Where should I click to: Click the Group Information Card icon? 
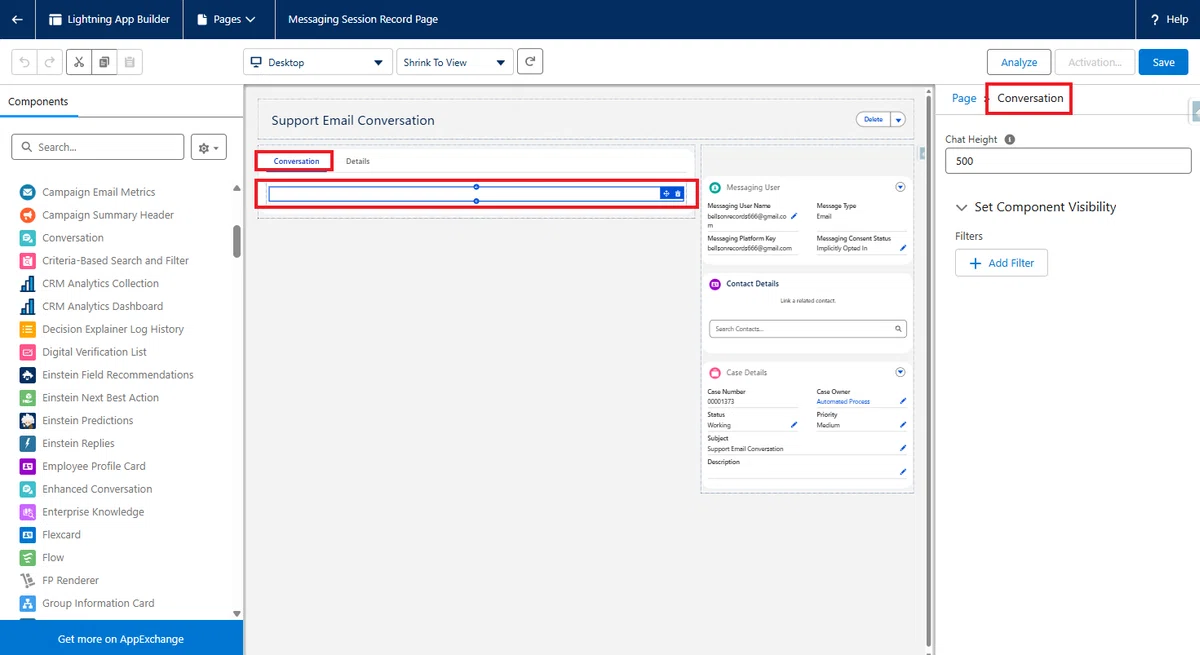click(x=27, y=603)
